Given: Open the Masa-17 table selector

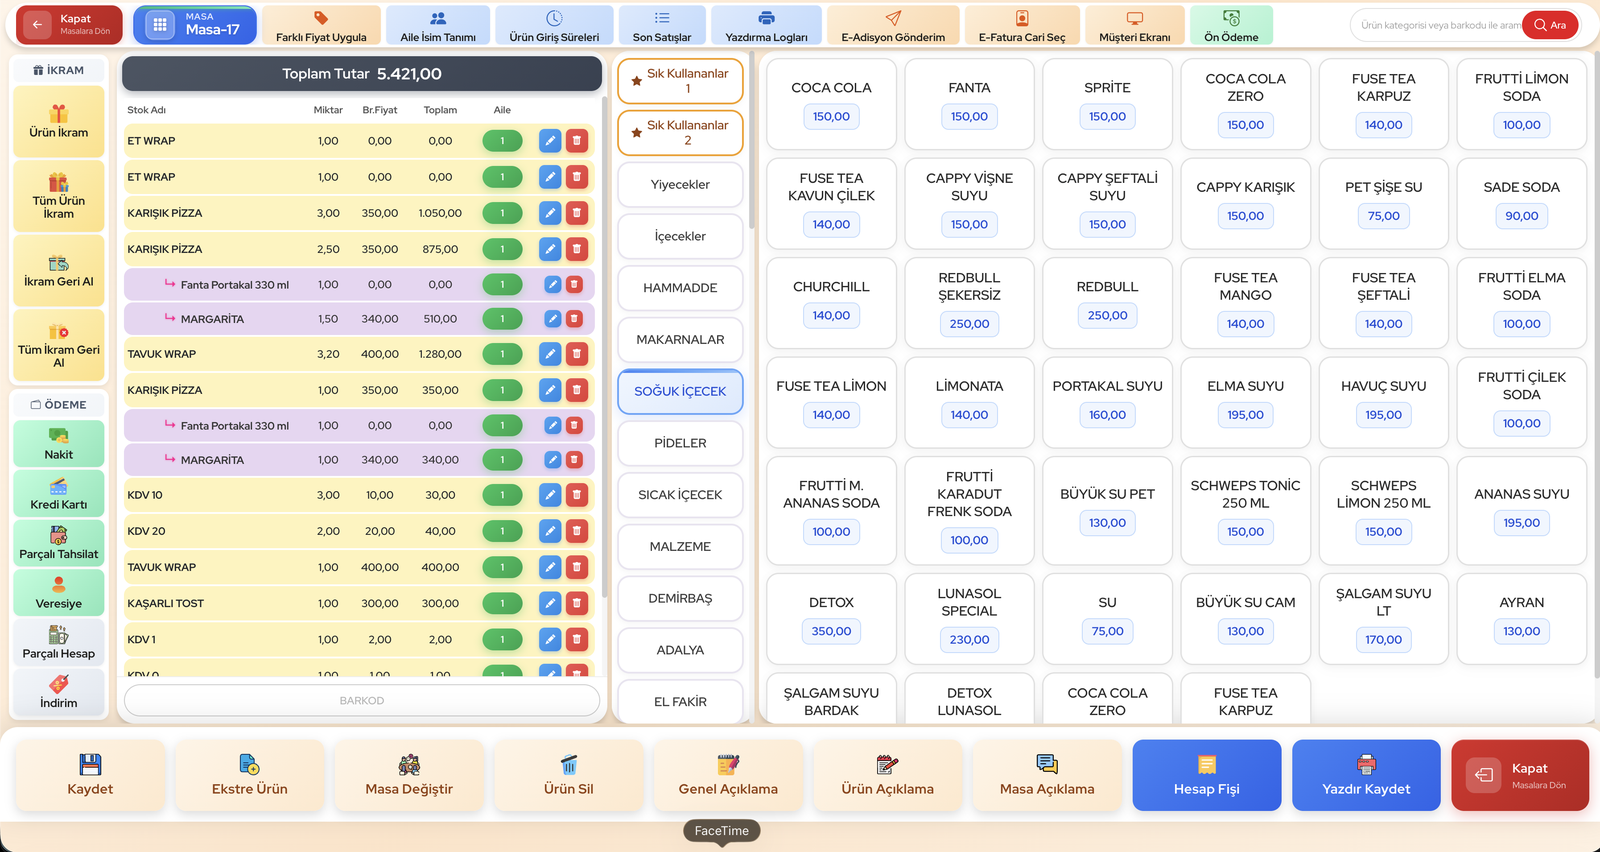Looking at the screenshot, I should (x=195, y=25).
